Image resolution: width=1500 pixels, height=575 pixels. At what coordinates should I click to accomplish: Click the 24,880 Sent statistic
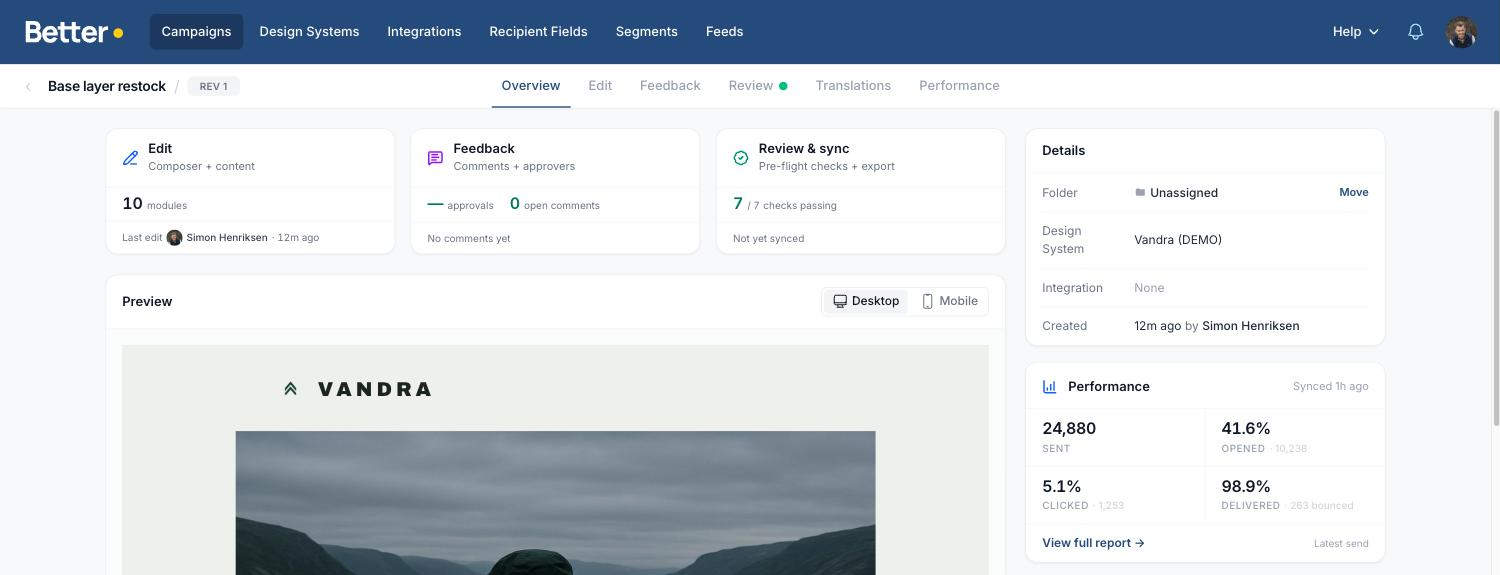tap(1070, 437)
